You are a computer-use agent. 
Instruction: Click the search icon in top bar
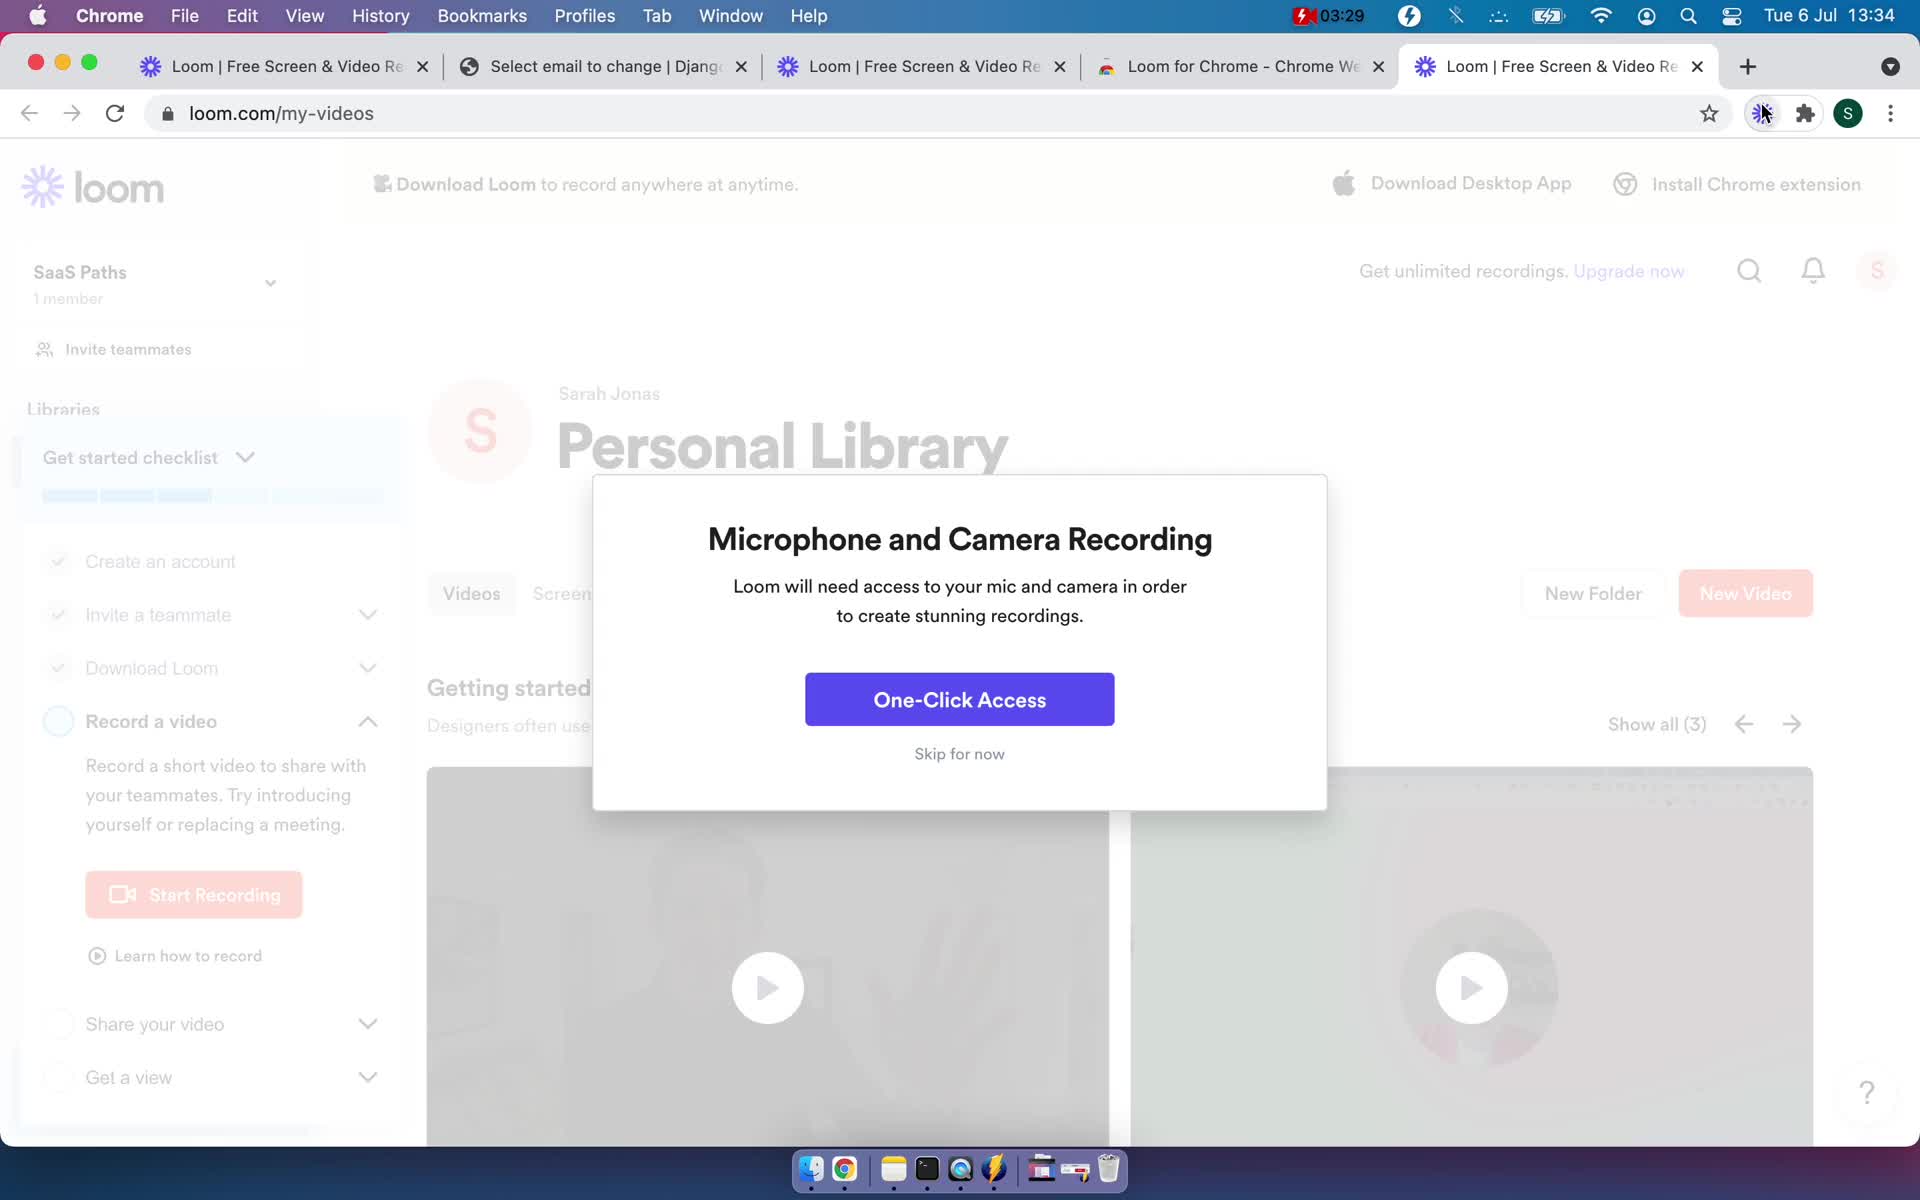pos(1747,272)
